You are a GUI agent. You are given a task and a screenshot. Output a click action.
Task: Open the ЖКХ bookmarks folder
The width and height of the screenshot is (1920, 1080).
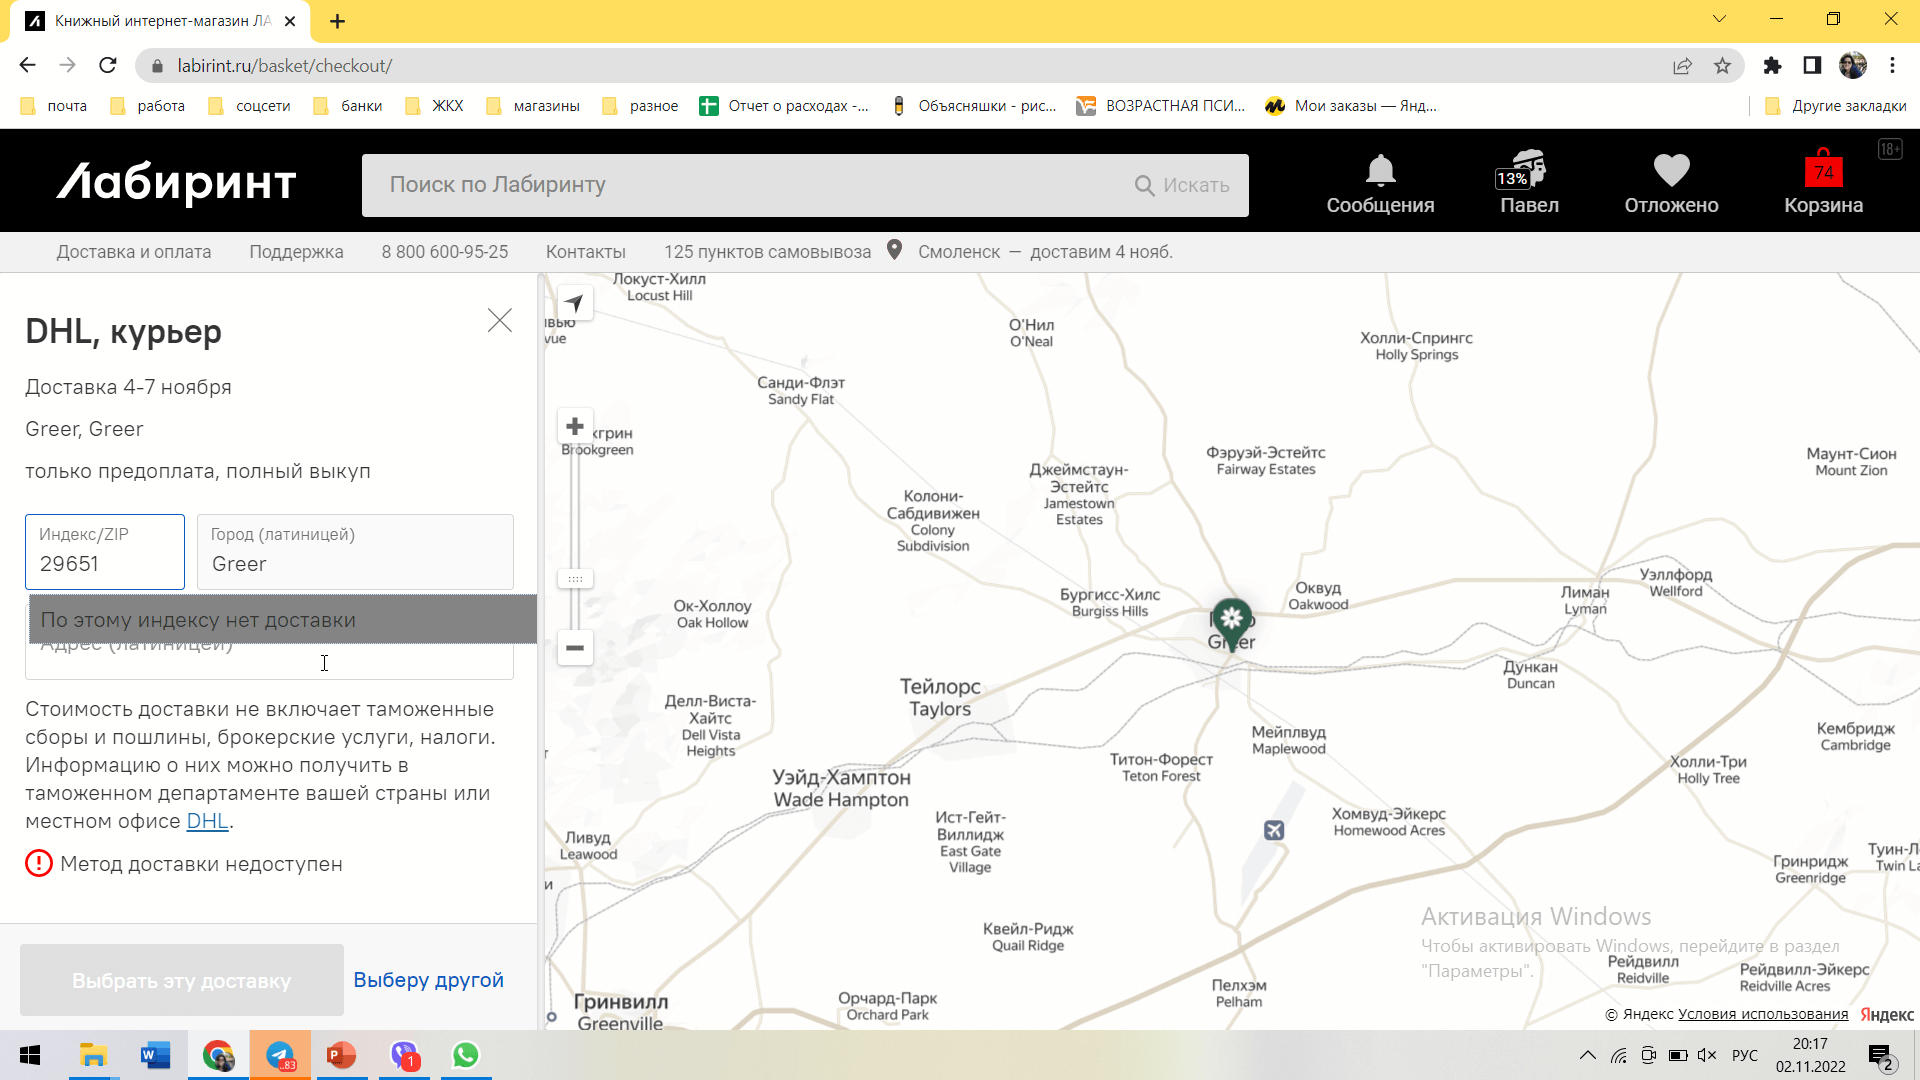point(434,106)
